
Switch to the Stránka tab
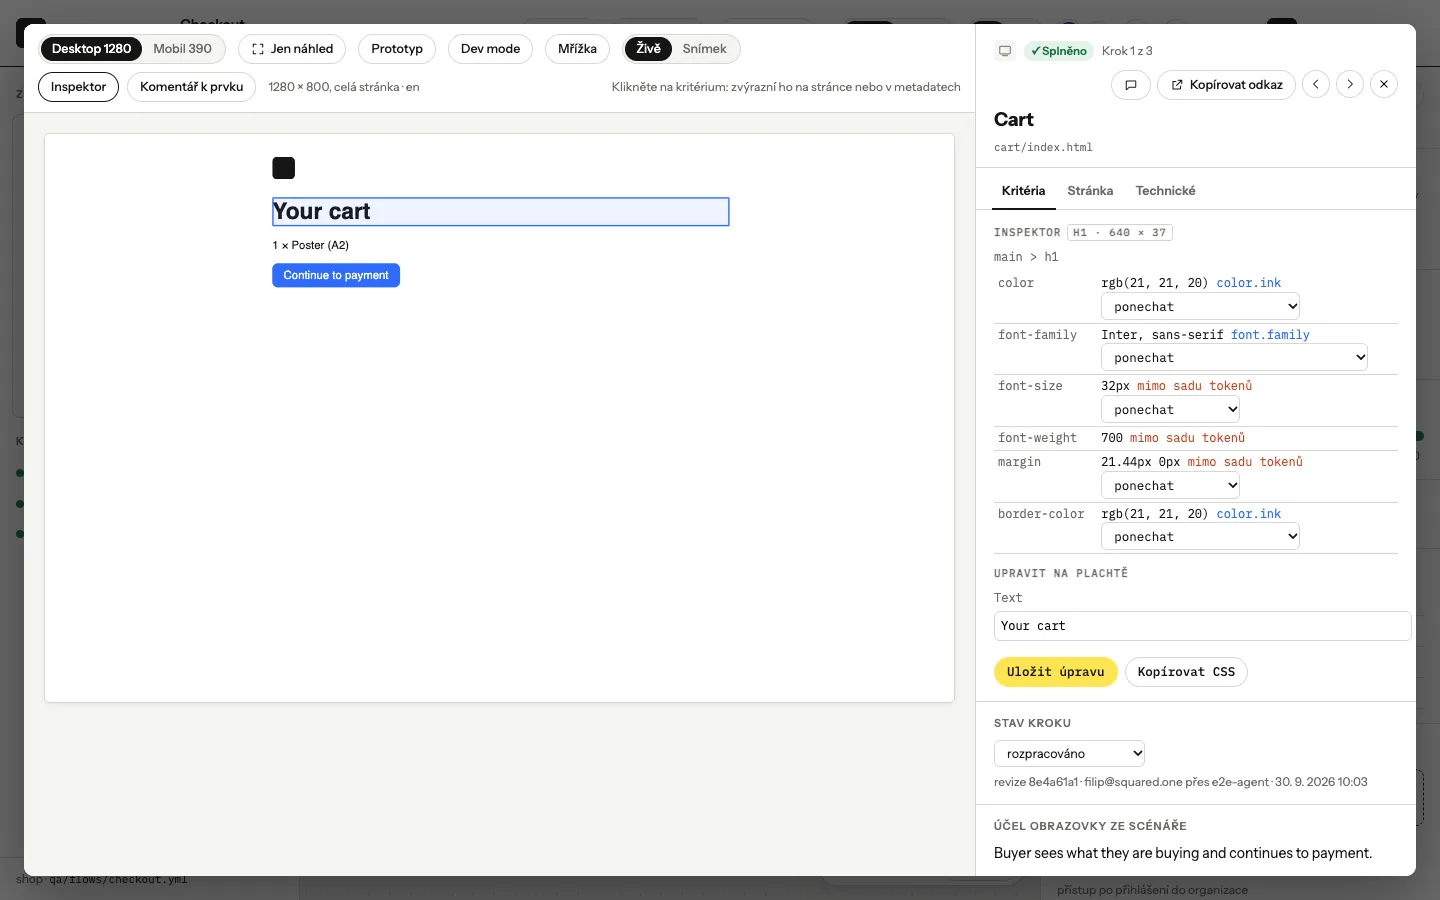pos(1090,191)
